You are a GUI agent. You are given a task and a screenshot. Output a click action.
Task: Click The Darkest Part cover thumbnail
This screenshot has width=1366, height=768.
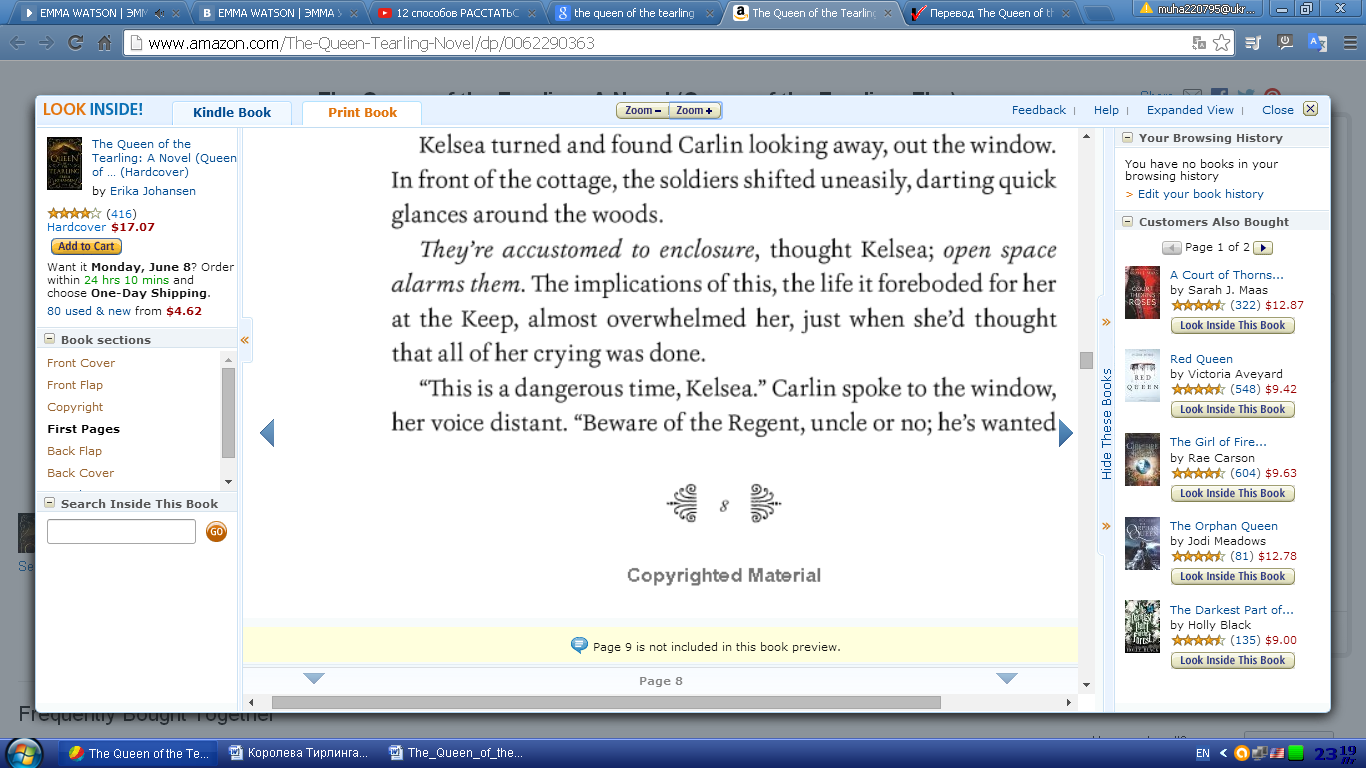coord(1142,627)
